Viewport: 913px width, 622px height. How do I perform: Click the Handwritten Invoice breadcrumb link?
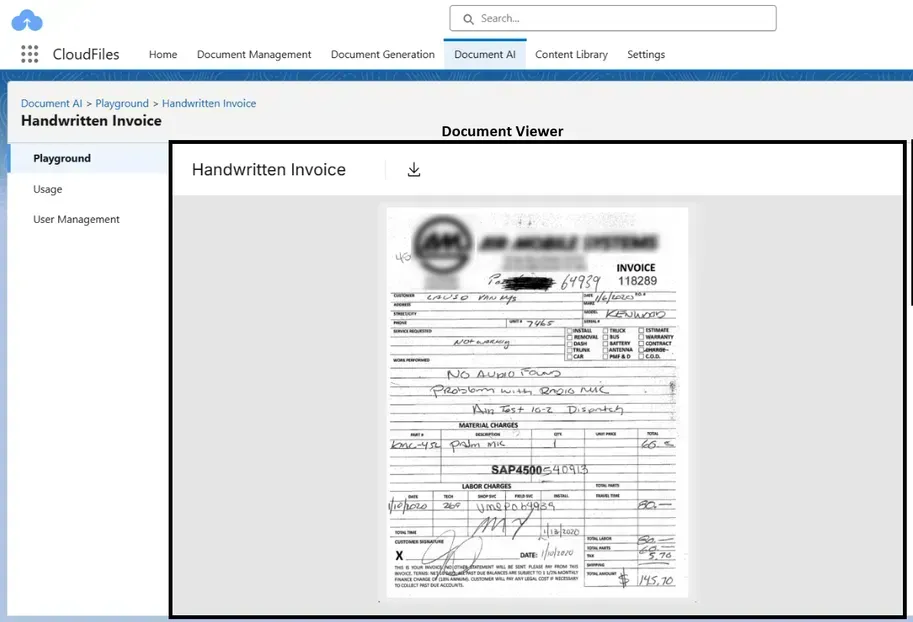tap(209, 103)
